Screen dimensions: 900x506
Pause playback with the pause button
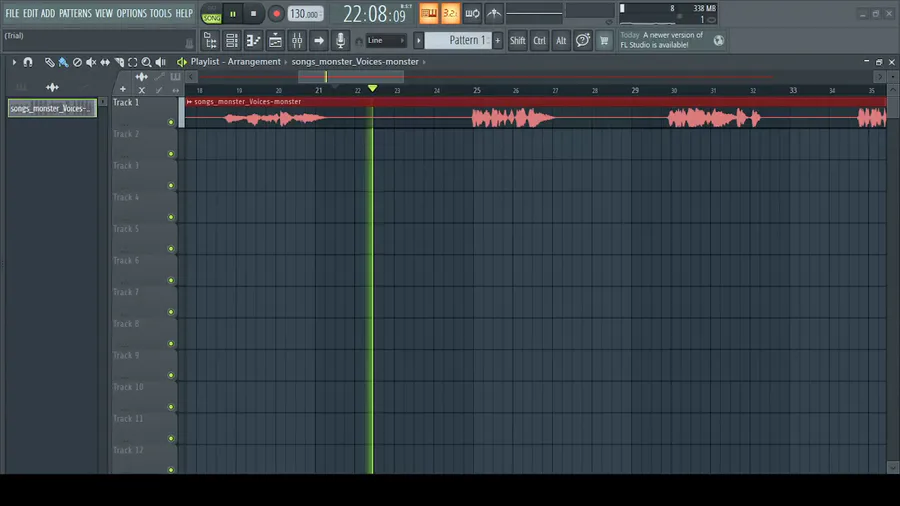(x=232, y=14)
